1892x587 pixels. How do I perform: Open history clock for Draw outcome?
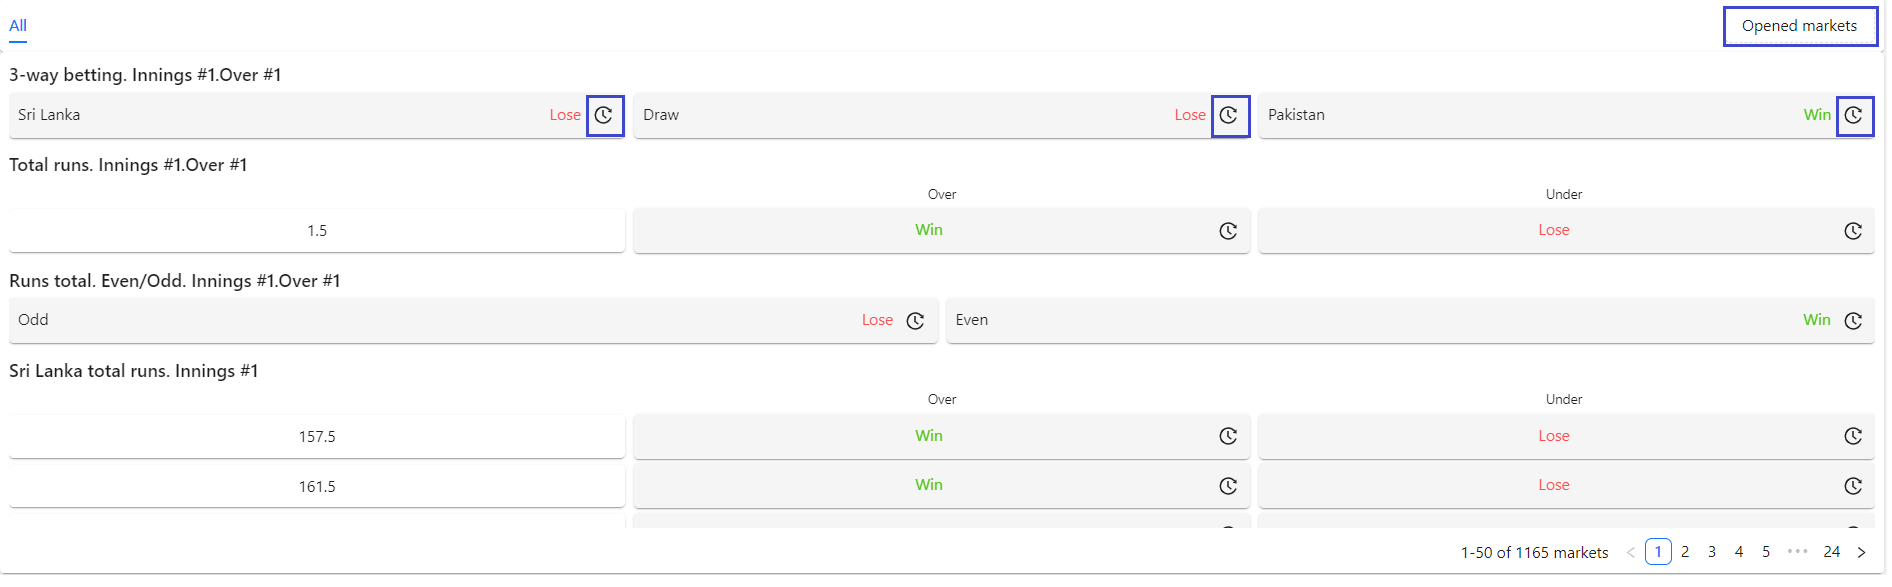1230,116
